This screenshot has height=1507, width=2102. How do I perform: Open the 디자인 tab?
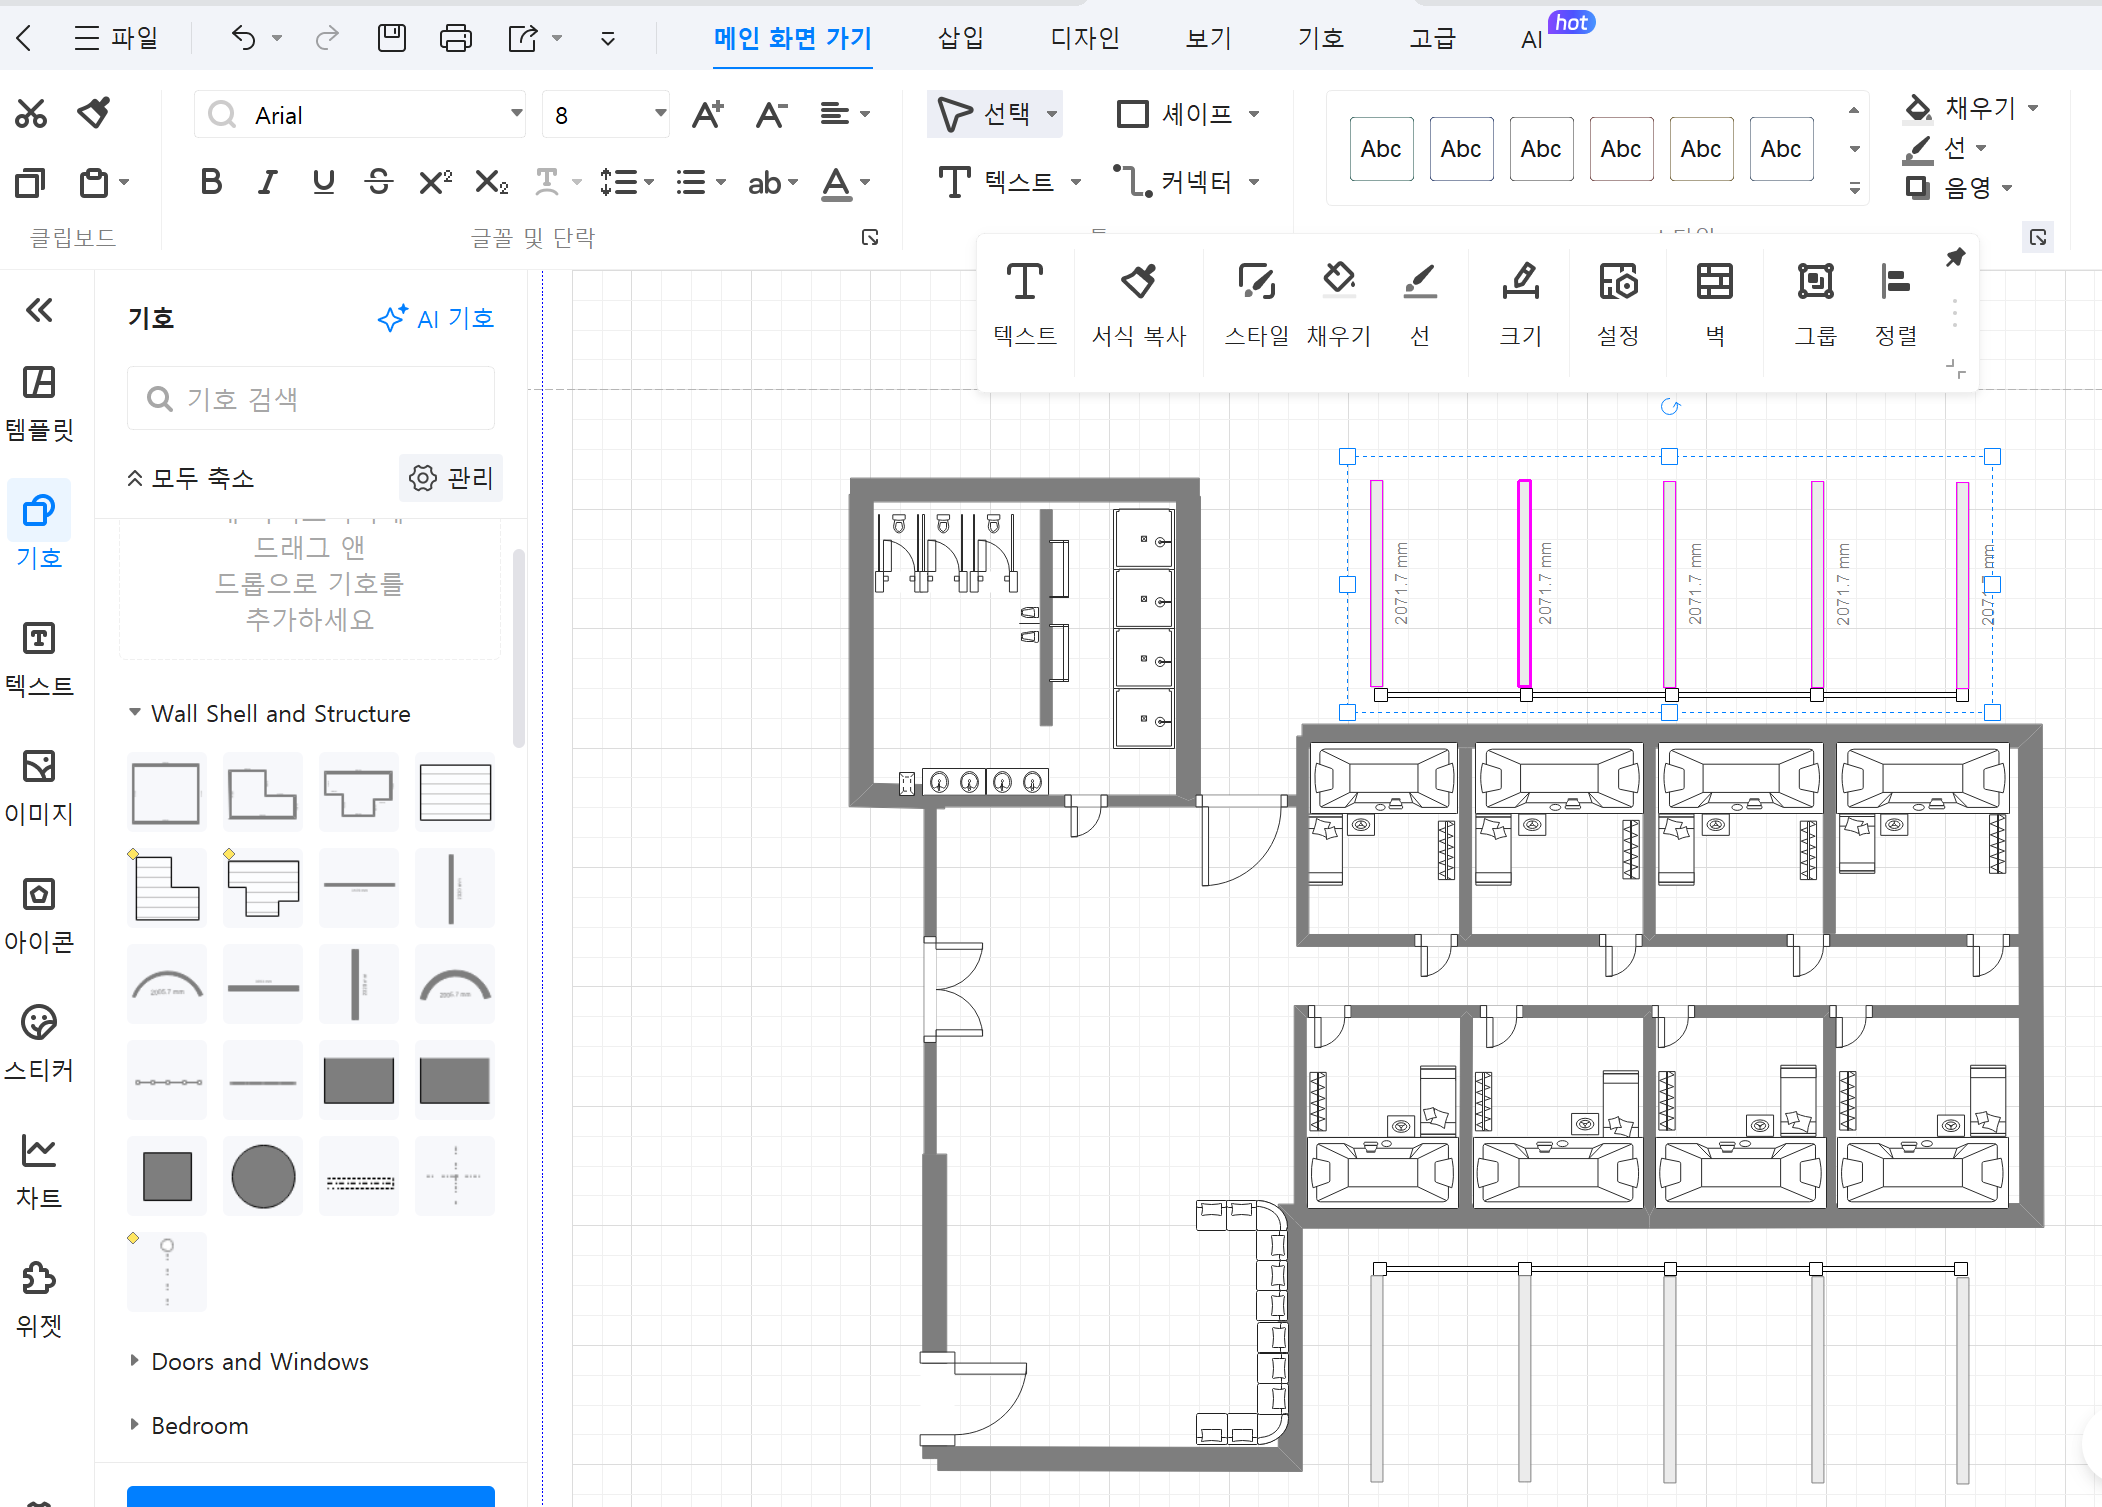[x=1084, y=38]
